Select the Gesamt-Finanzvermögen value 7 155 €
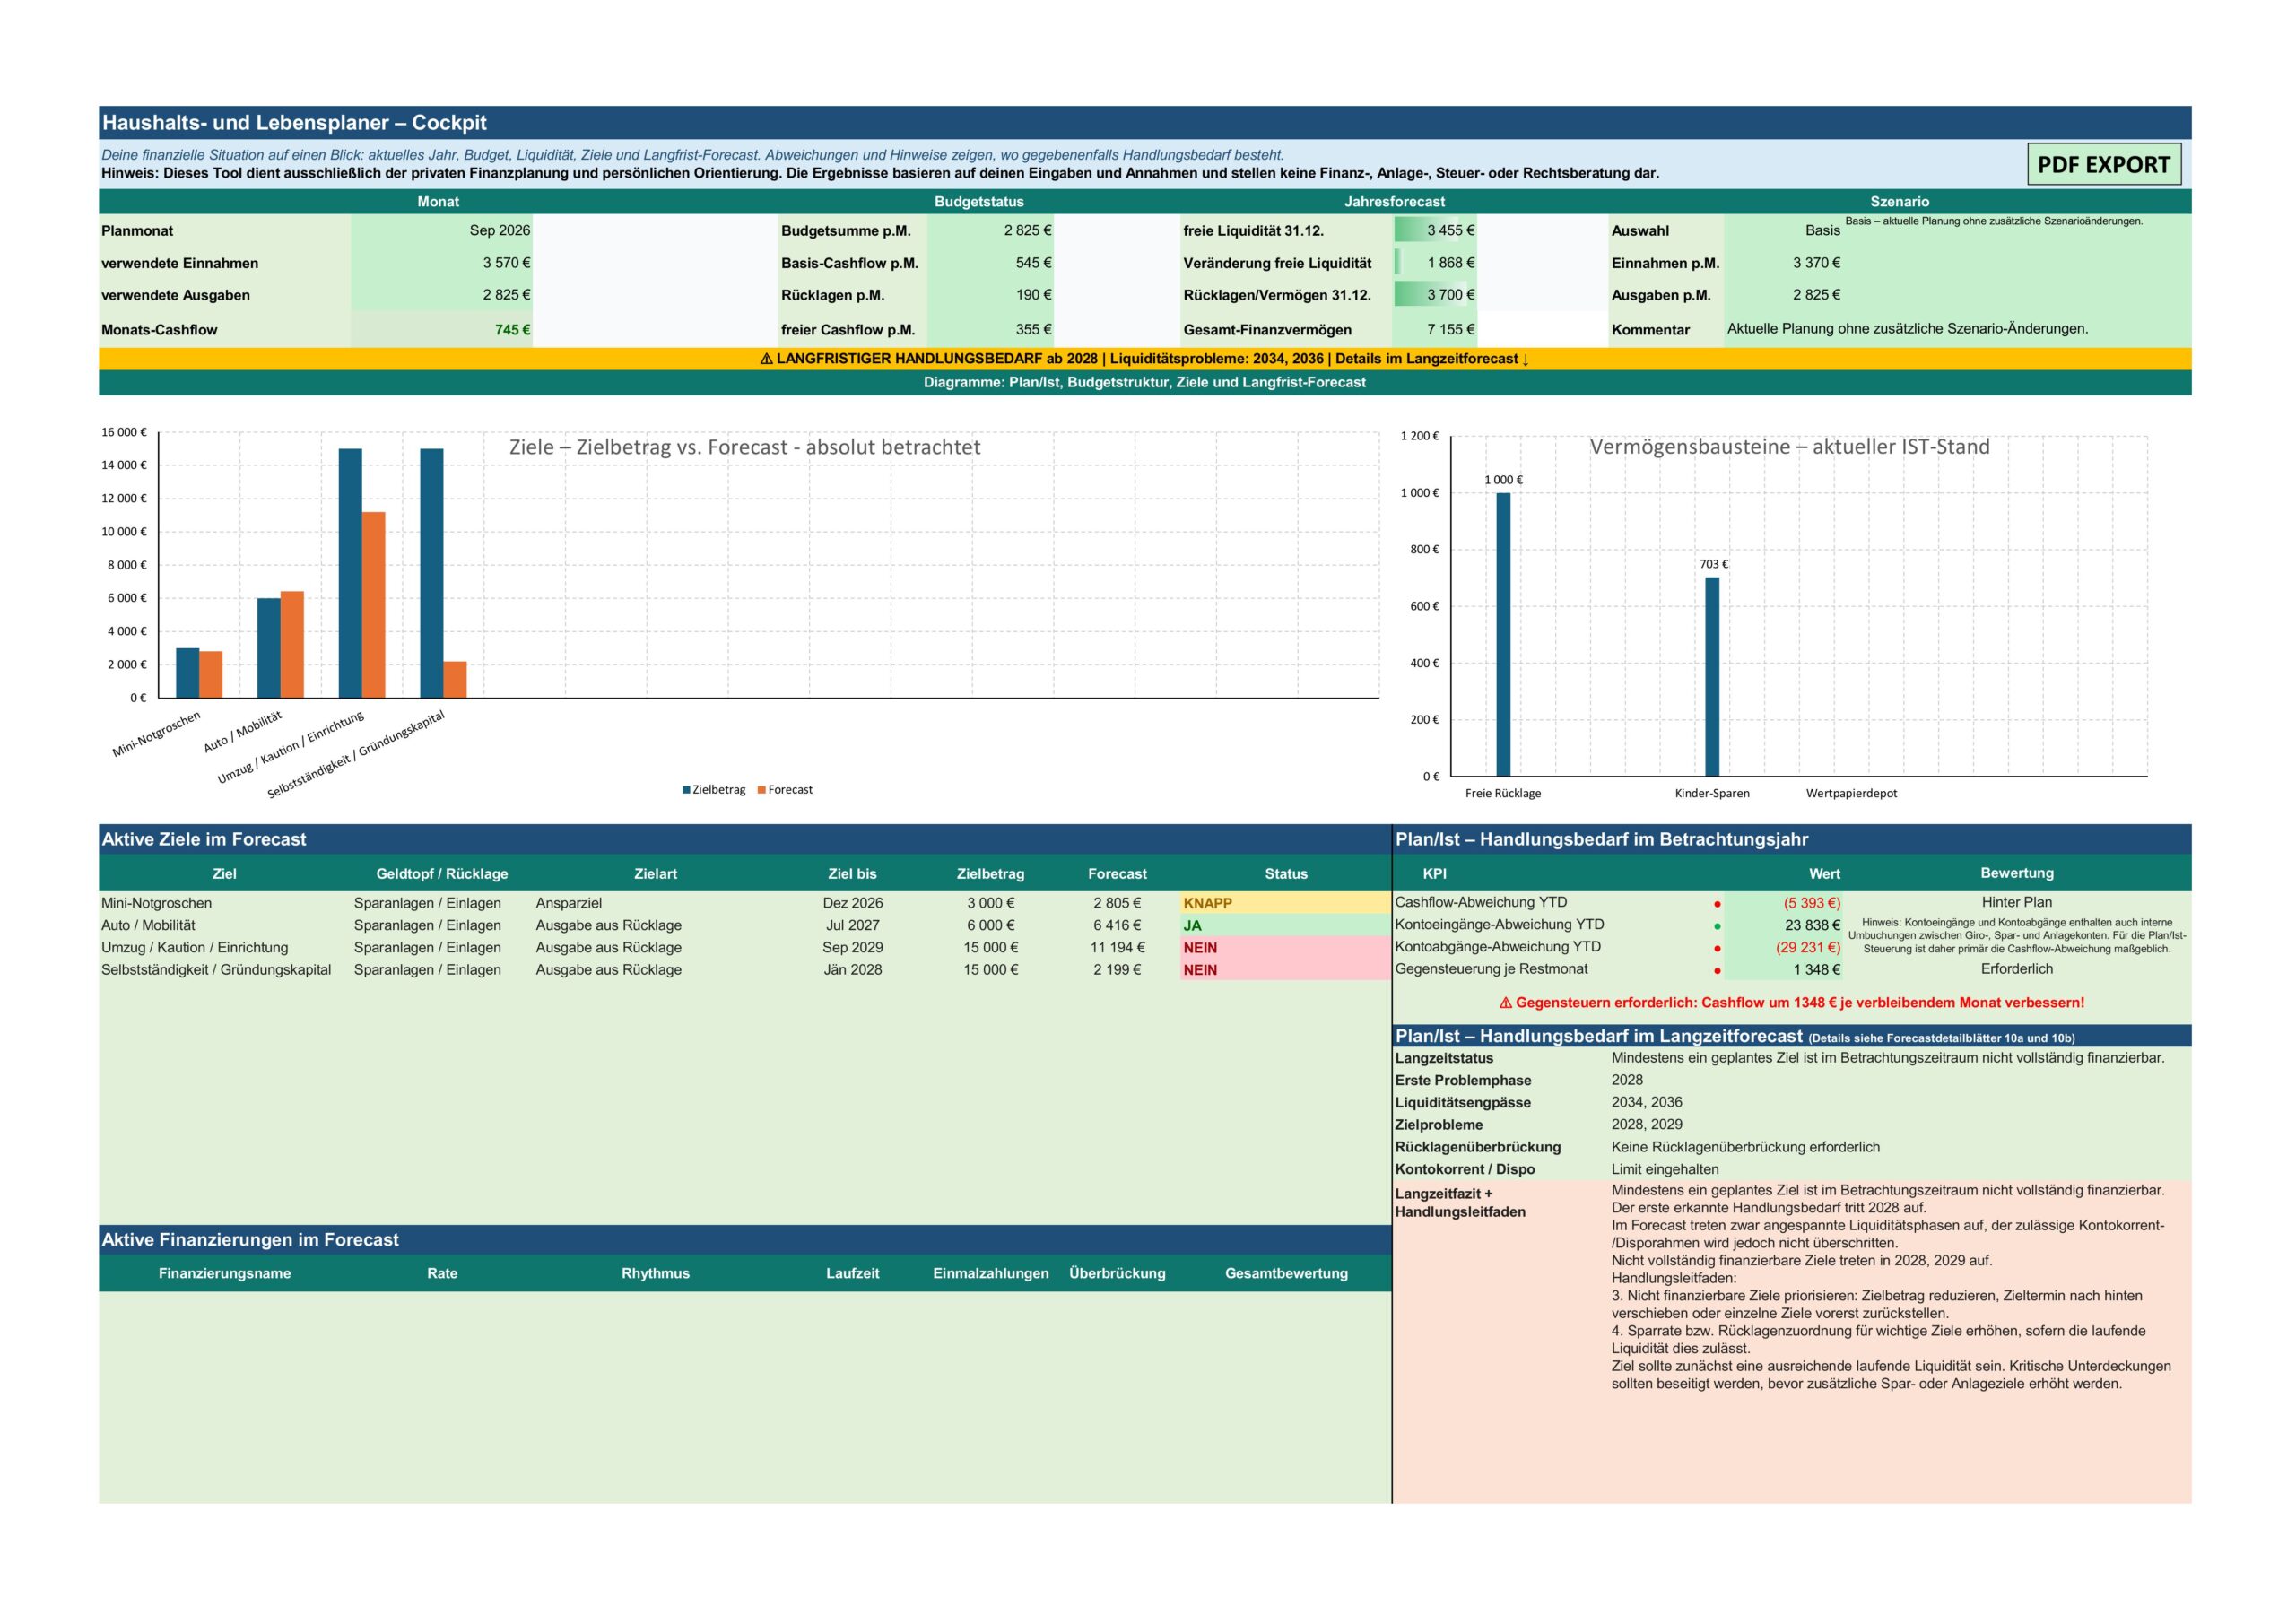Image resolution: width=2296 pixels, height=1624 pixels. click(x=1434, y=329)
